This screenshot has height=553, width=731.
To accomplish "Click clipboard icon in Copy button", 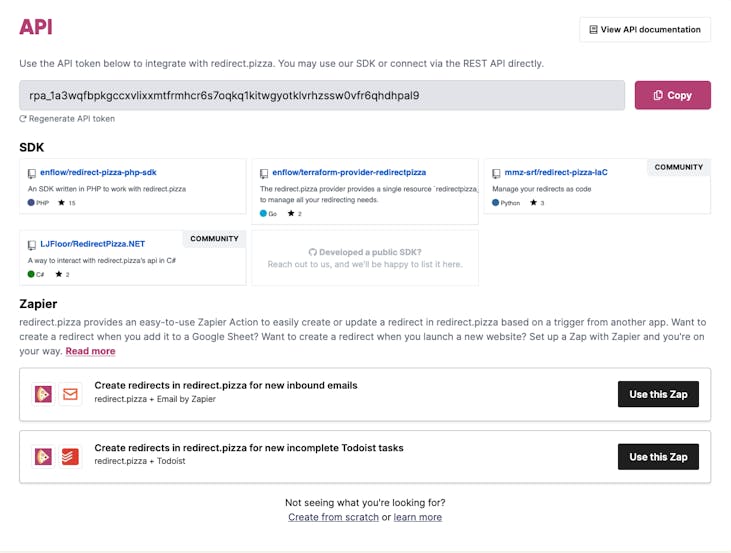I will [658, 95].
